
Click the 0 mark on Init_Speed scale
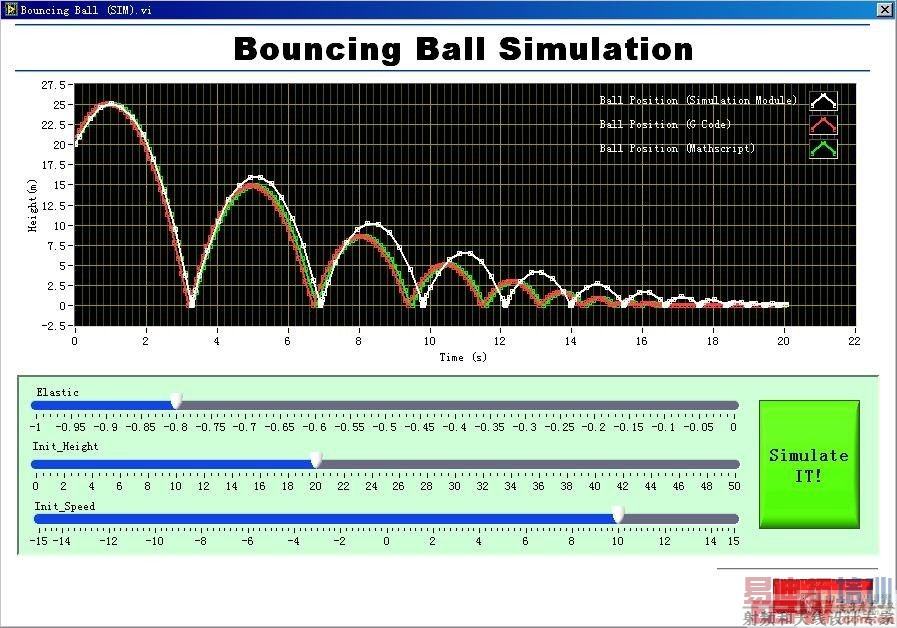coord(386,541)
